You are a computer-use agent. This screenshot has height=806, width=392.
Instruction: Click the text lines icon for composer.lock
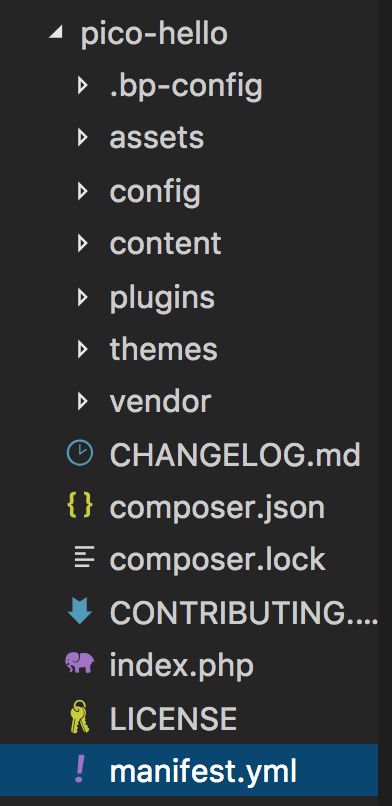pos(84,559)
